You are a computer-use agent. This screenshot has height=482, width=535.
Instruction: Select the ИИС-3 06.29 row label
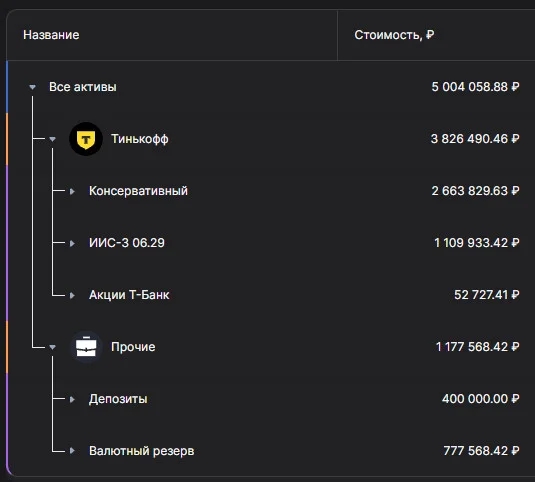coord(127,243)
